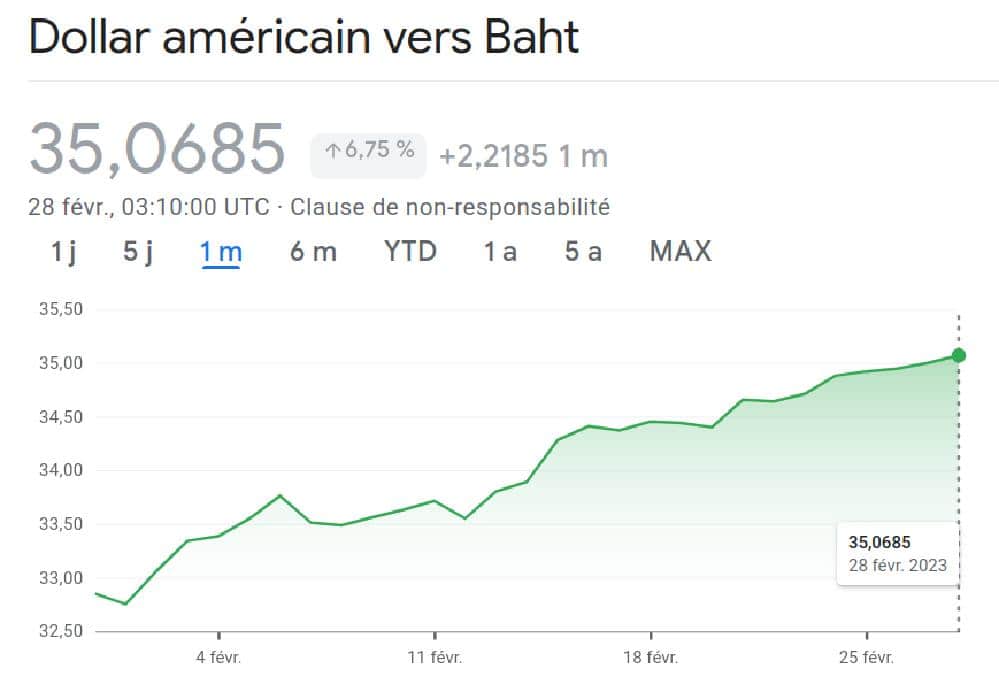This screenshot has height=692, width=999.
Task: Select the green endpoint marker on the chart
Action: click(x=958, y=354)
